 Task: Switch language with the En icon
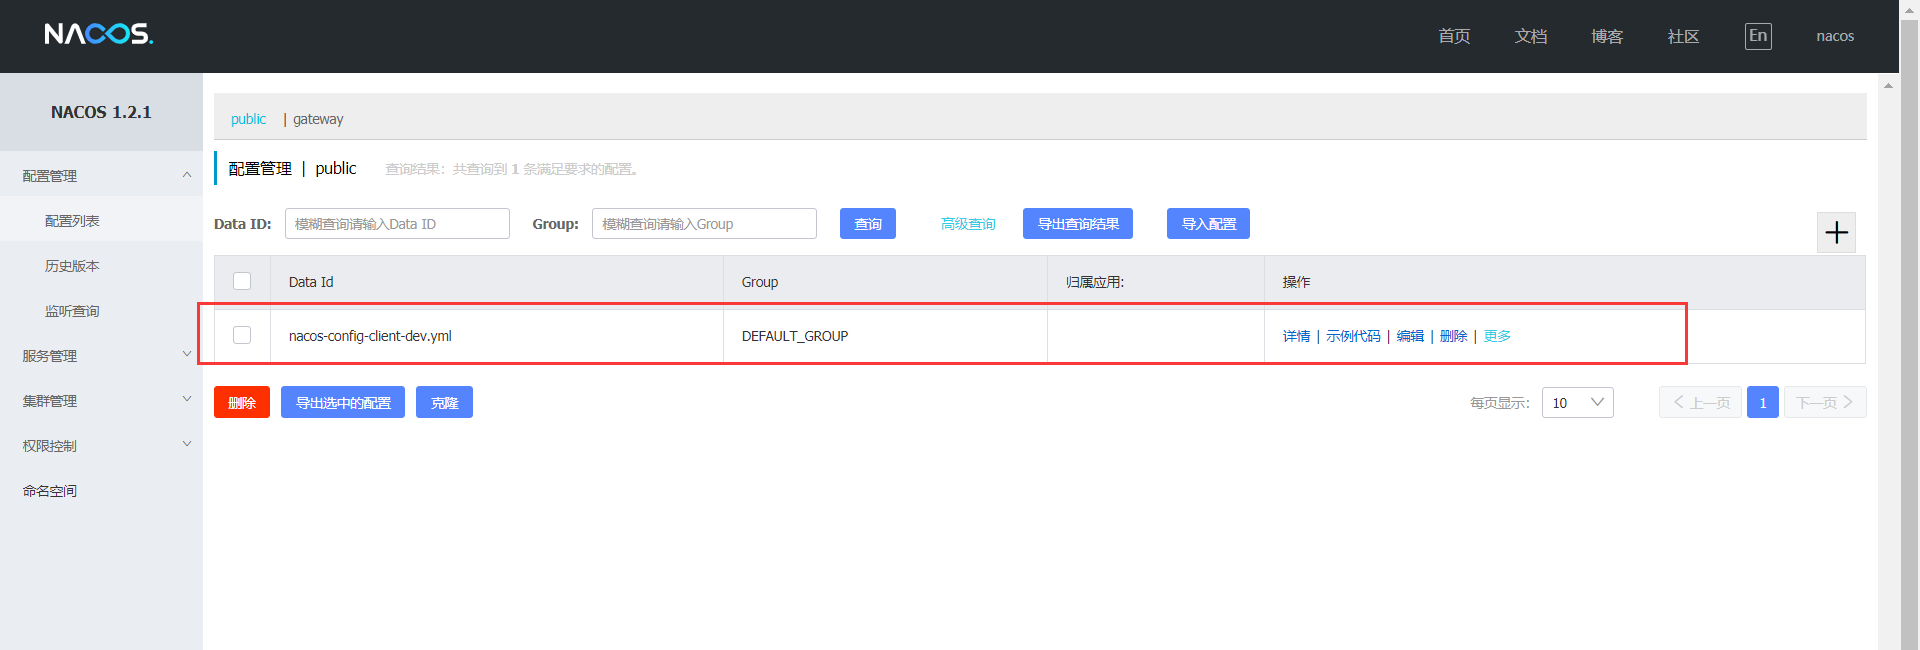(1758, 36)
